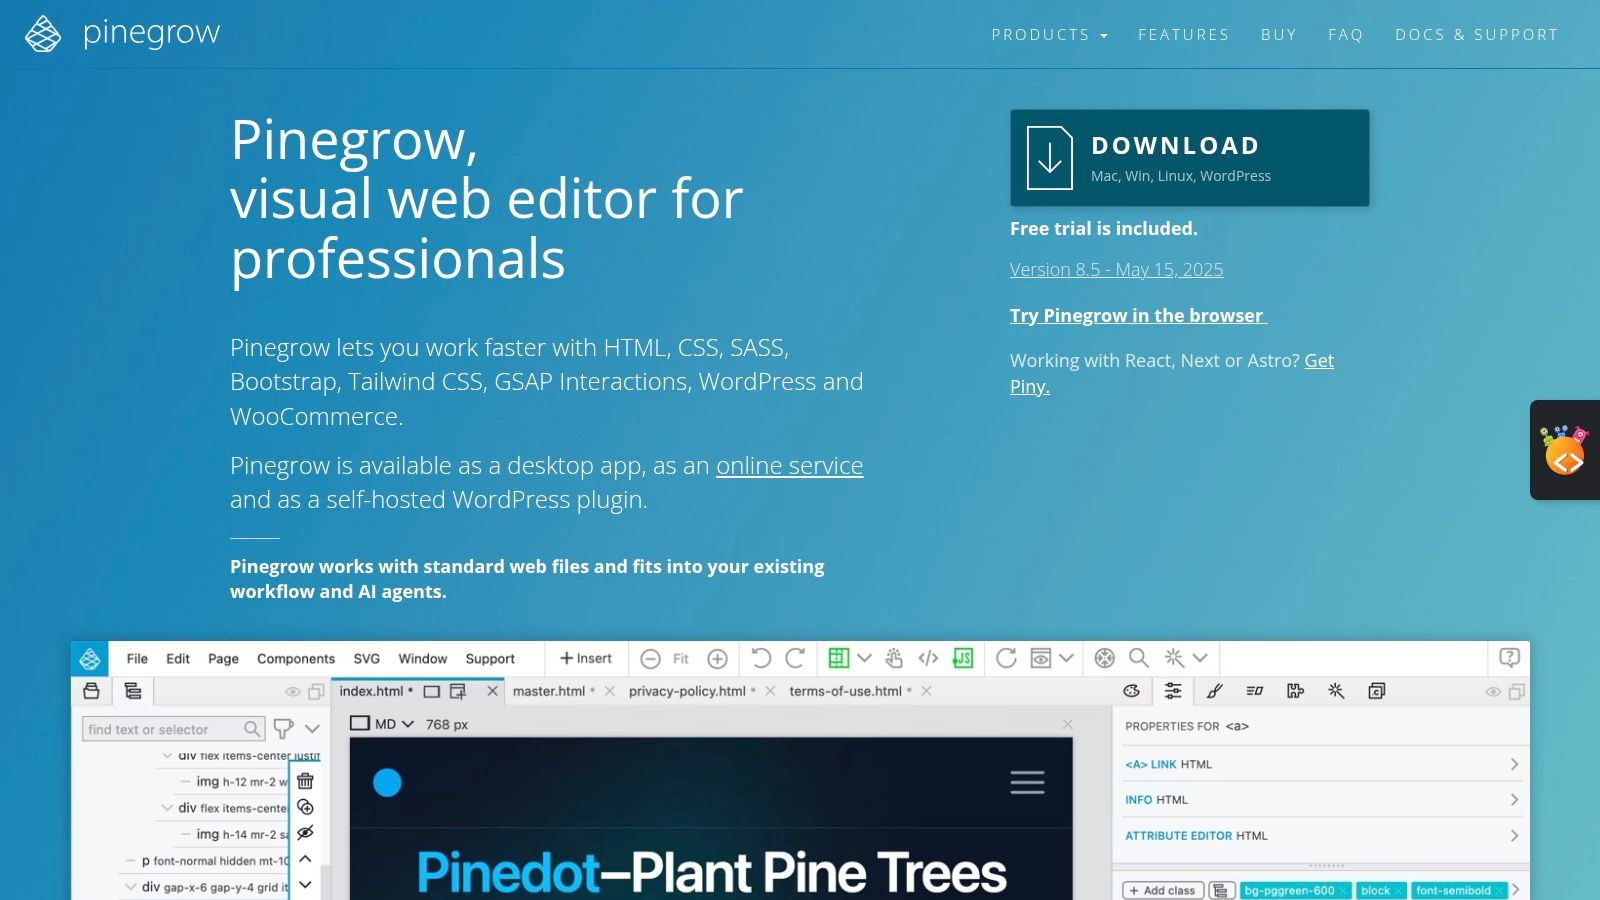Open the File menu
Image resolution: width=1600 pixels, height=900 pixels.
click(x=137, y=659)
